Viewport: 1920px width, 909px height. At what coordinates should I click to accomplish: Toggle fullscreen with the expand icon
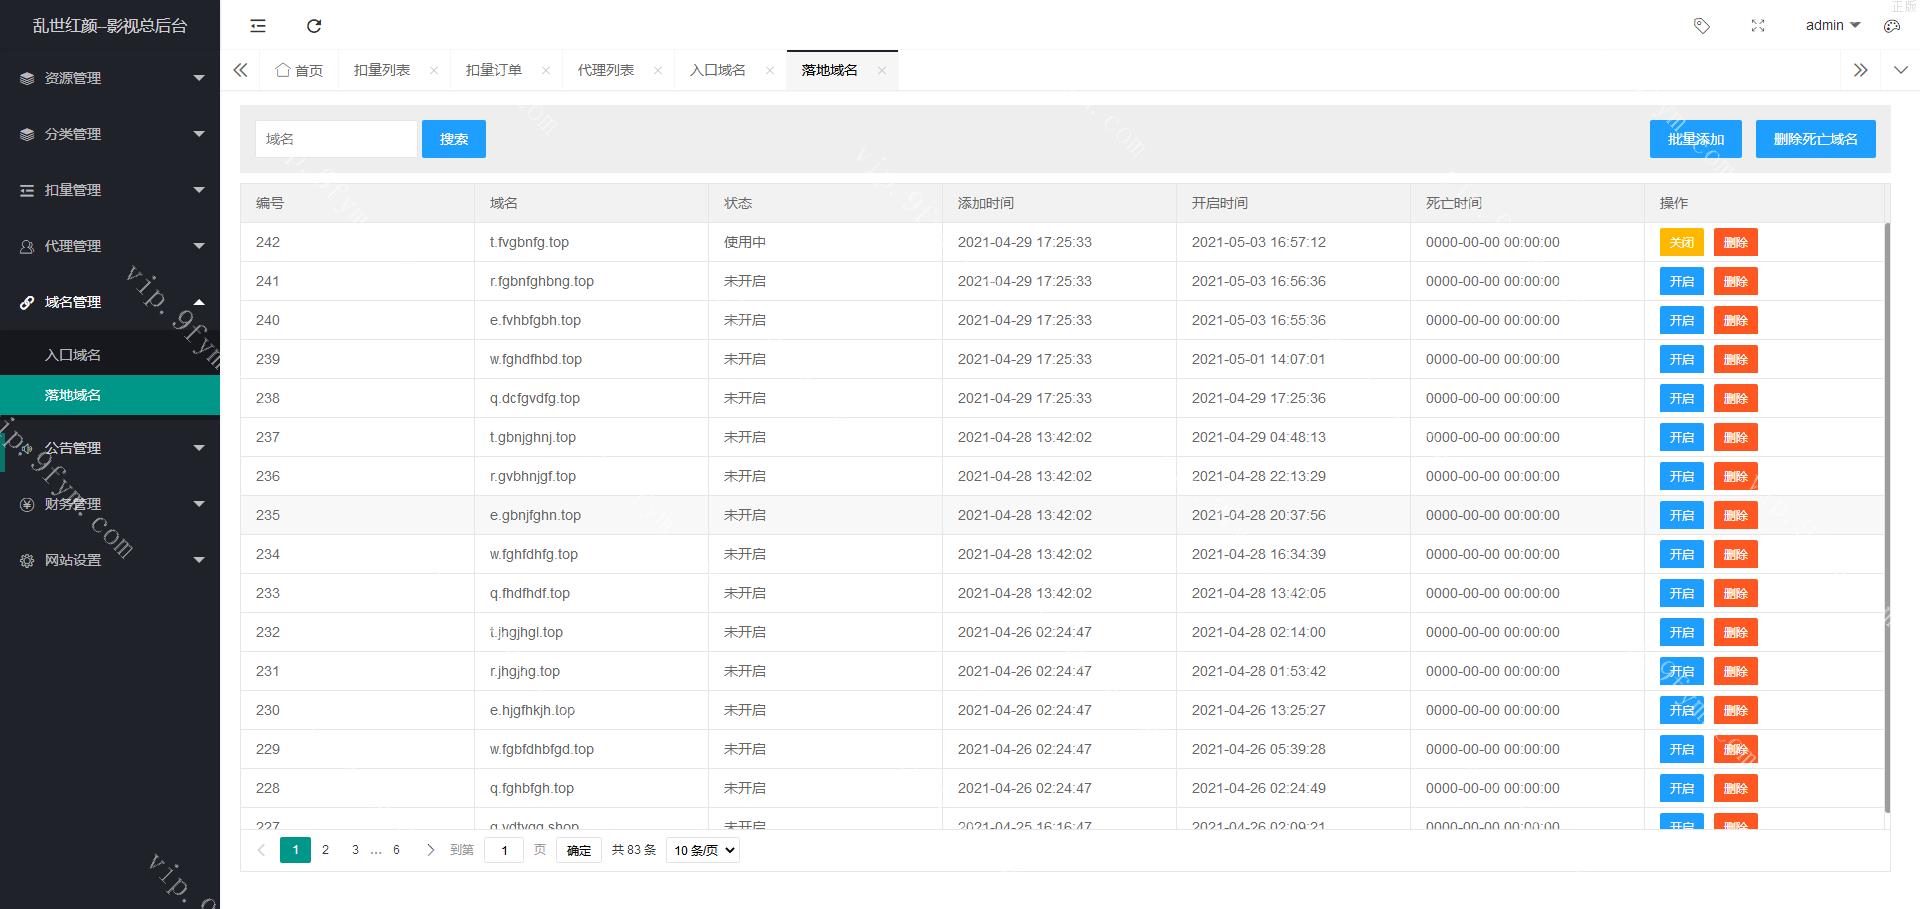point(1758,26)
